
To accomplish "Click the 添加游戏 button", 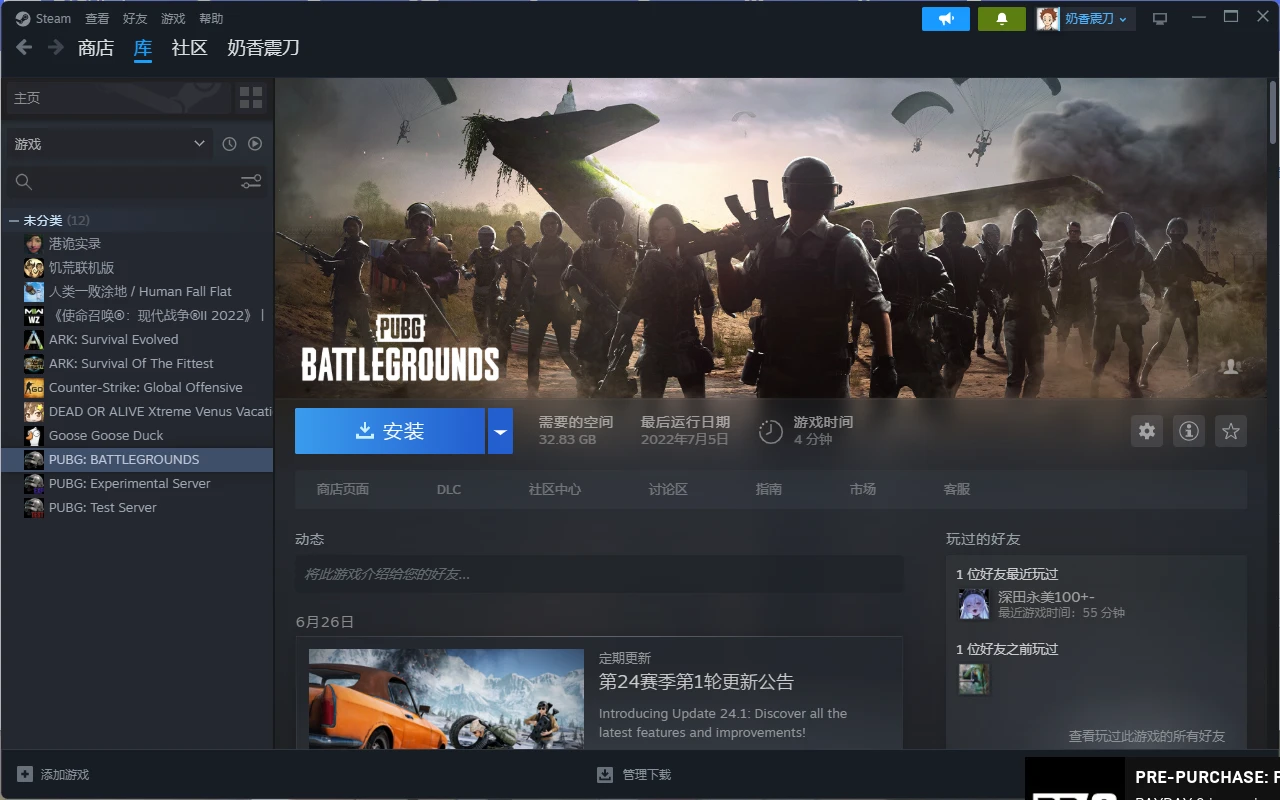I will pyautogui.click(x=53, y=775).
